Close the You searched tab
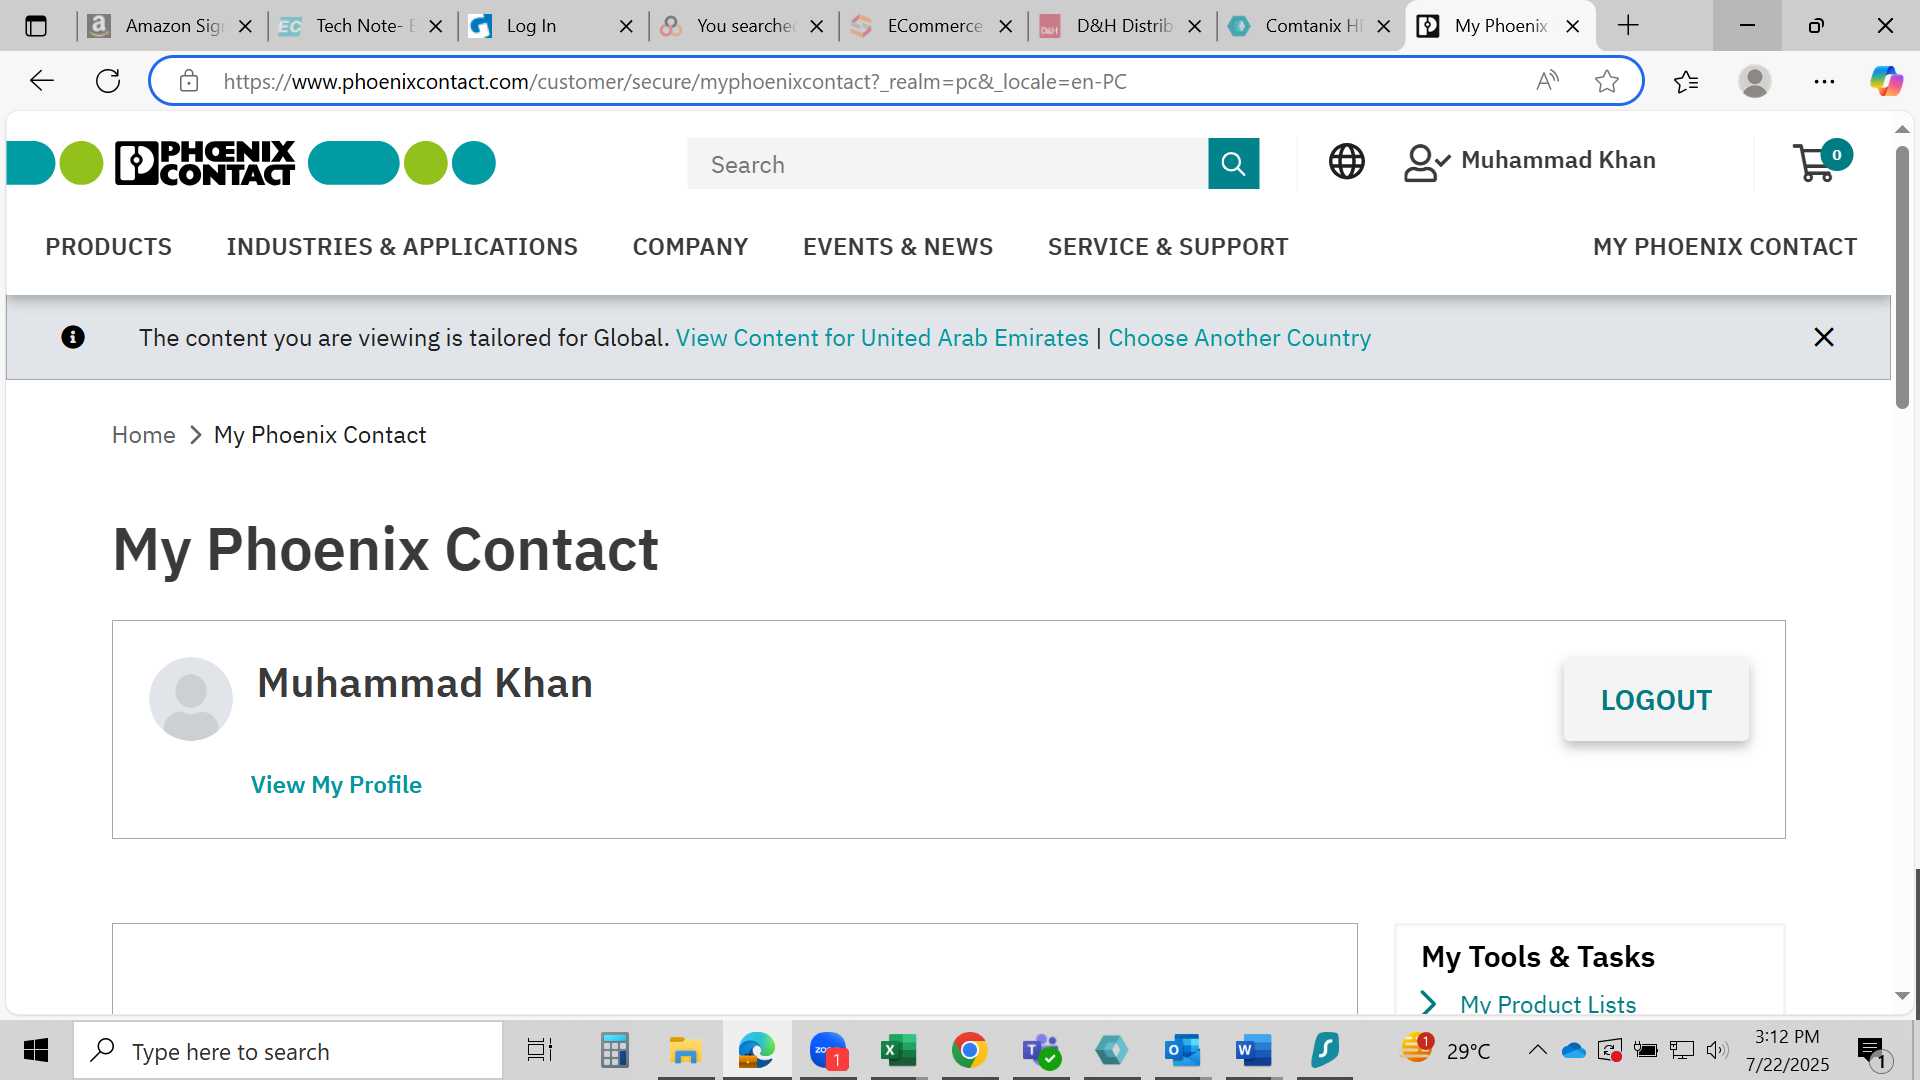The width and height of the screenshot is (1920, 1080). tap(817, 26)
